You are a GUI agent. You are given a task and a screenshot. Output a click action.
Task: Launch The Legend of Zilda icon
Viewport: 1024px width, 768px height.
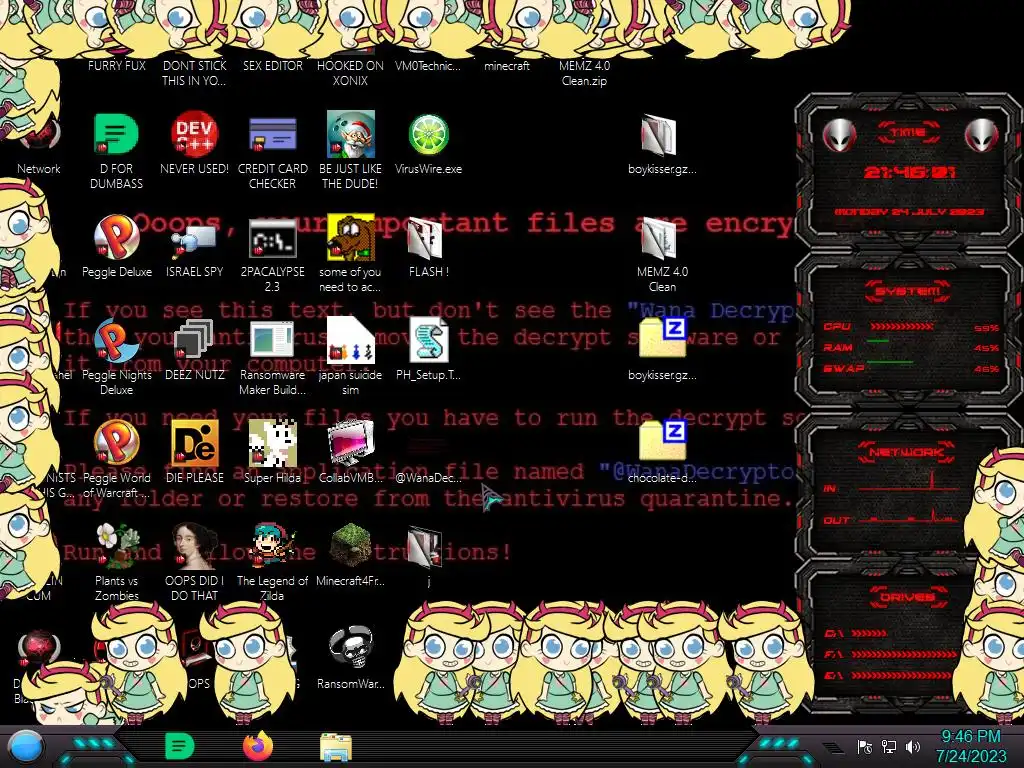click(x=272, y=546)
